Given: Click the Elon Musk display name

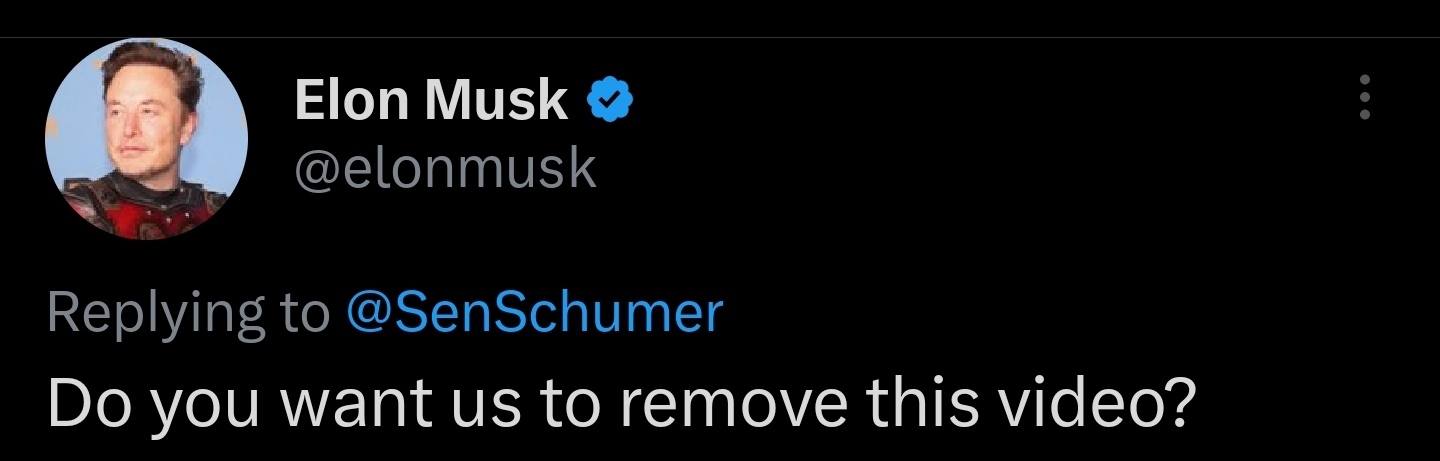Looking at the screenshot, I should [x=431, y=101].
